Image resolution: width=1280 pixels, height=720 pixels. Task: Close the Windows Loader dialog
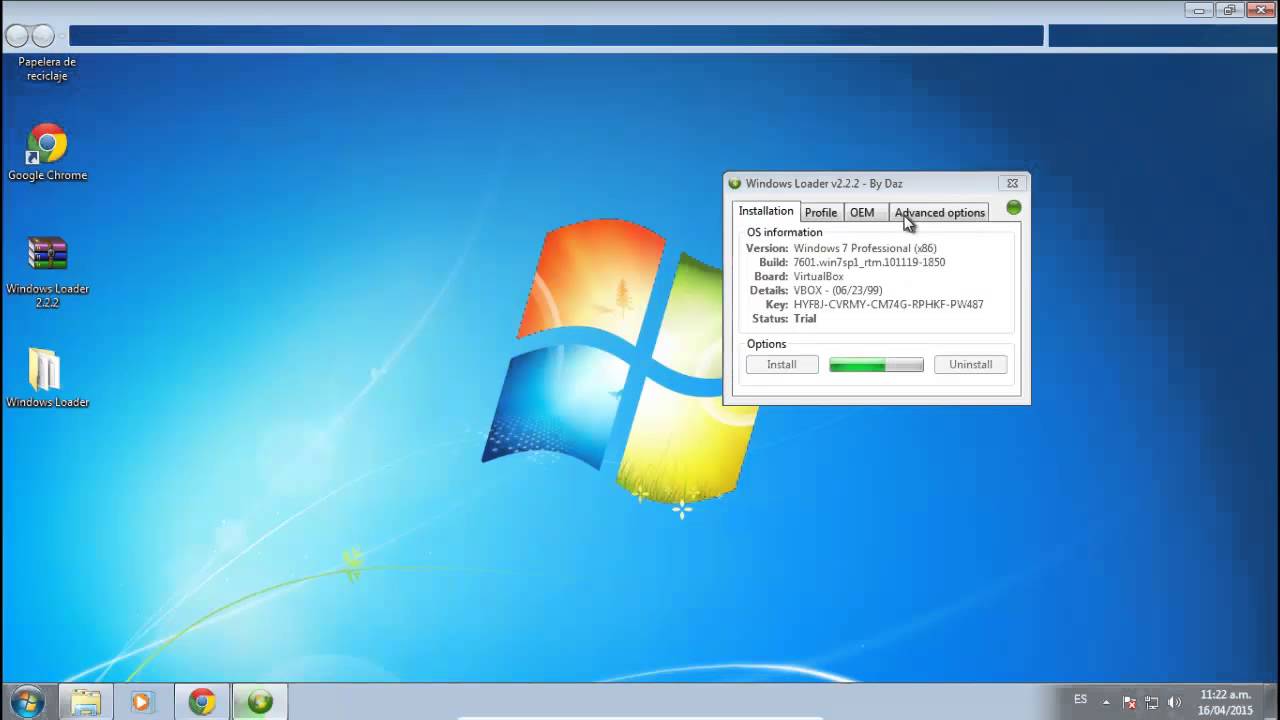pyautogui.click(x=1012, y=184)
